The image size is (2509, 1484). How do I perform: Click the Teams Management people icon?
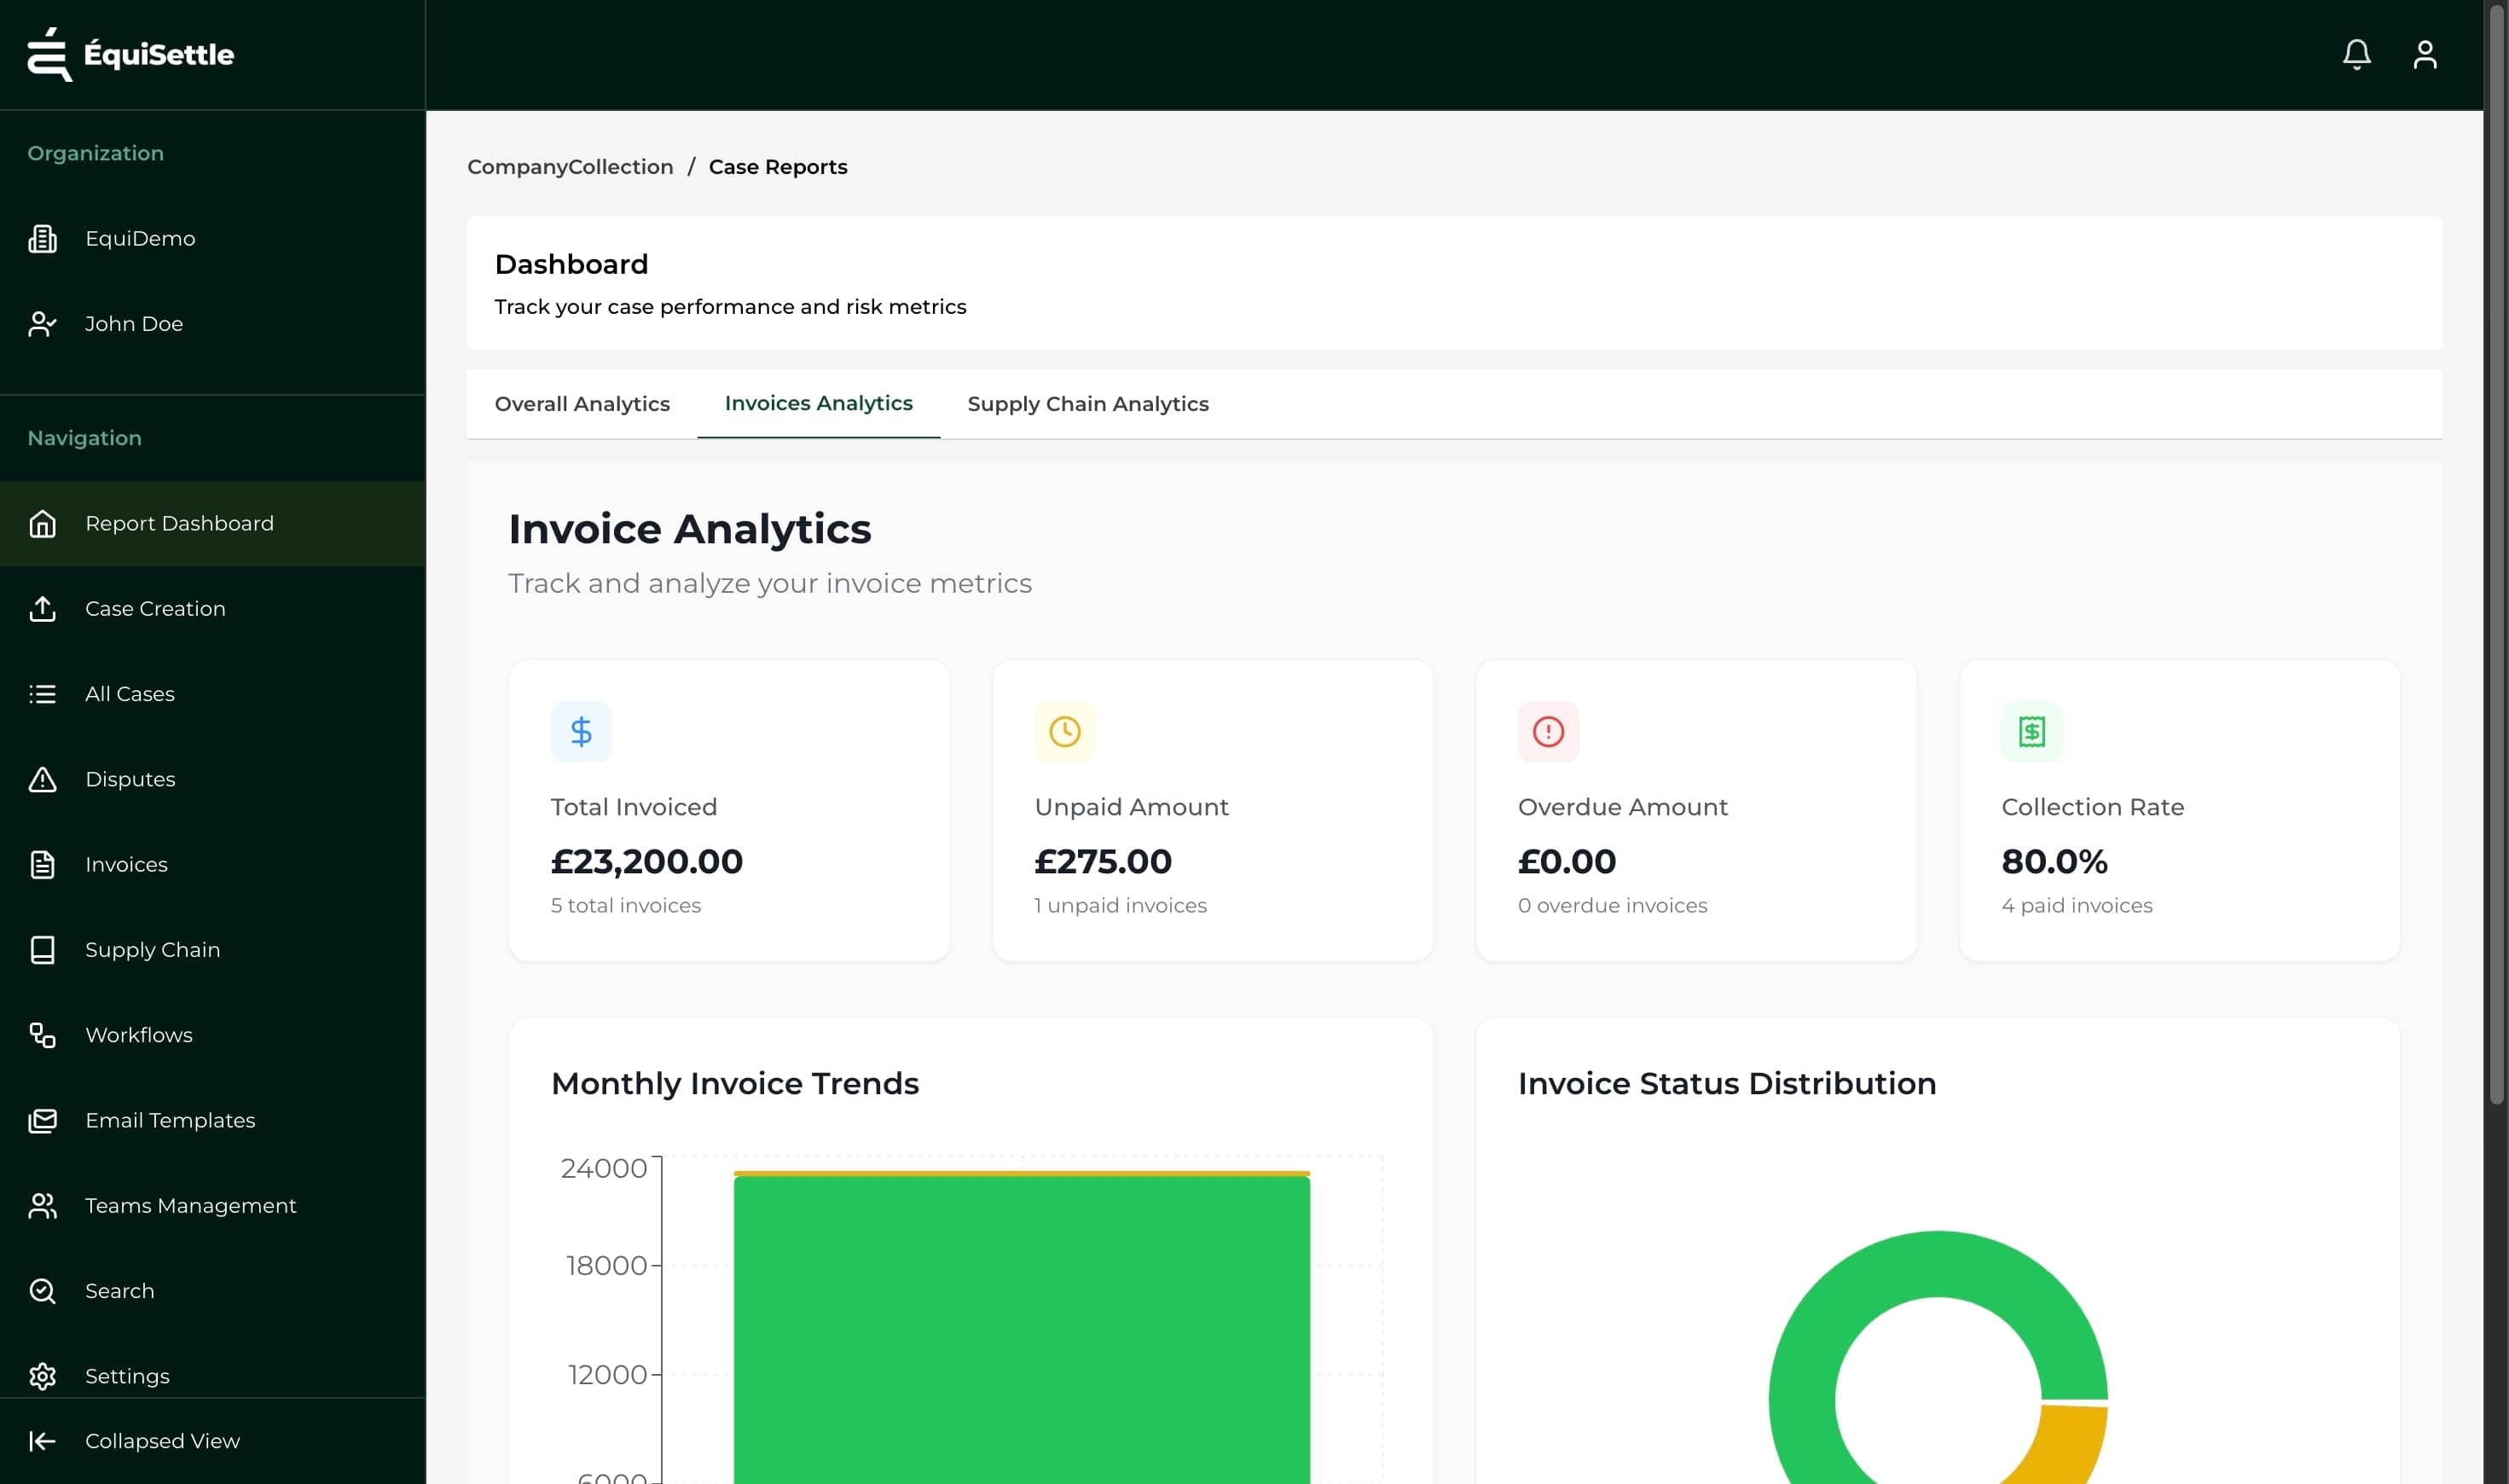(42, 1206)
